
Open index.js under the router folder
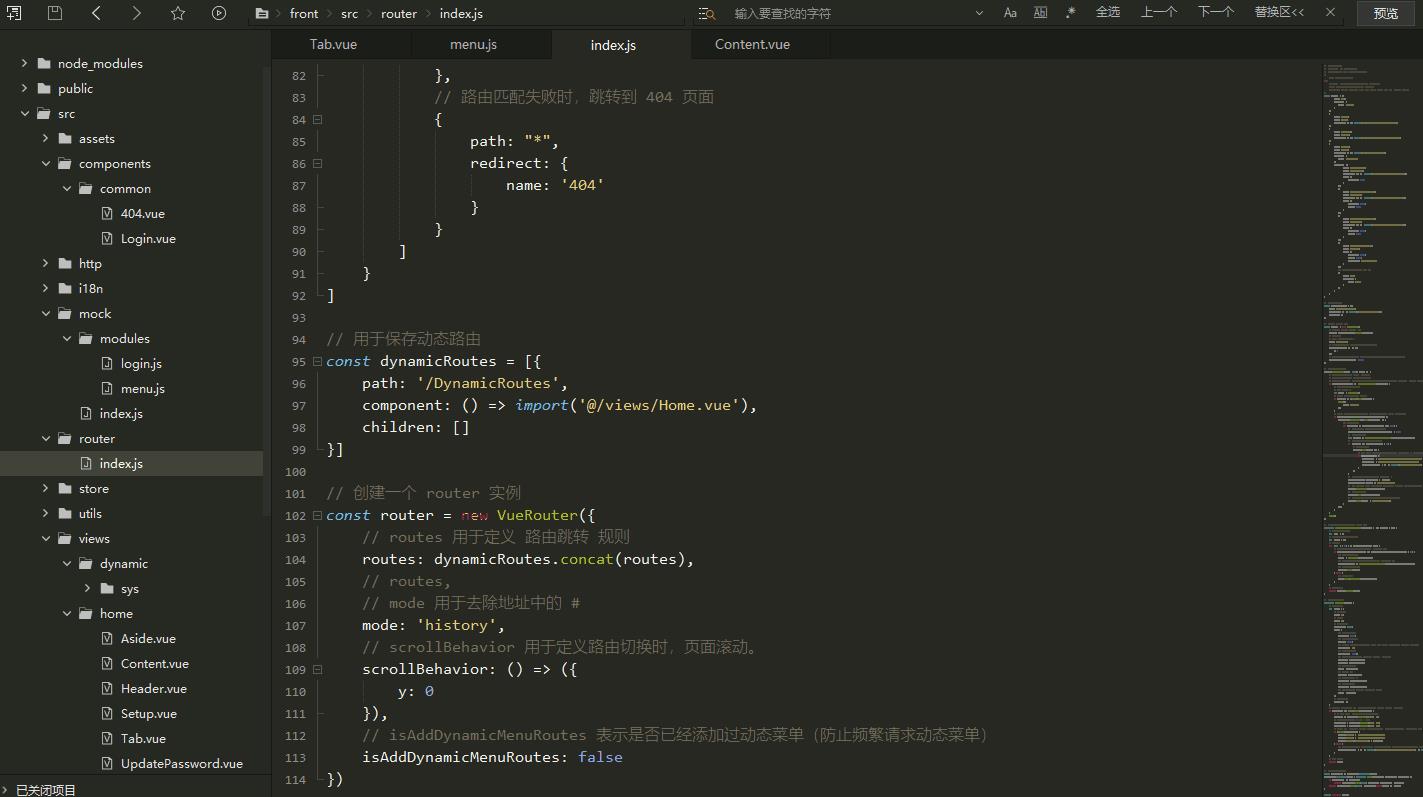(x=121, y=463)
